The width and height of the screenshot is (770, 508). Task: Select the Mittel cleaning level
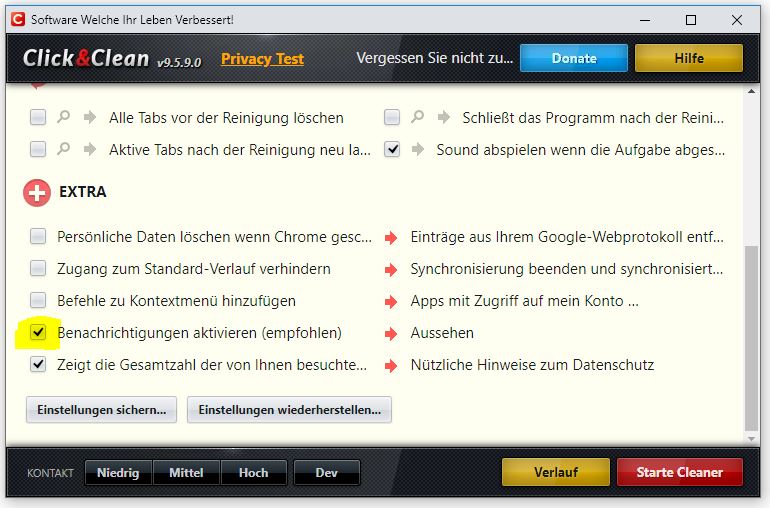click(186, 473)
